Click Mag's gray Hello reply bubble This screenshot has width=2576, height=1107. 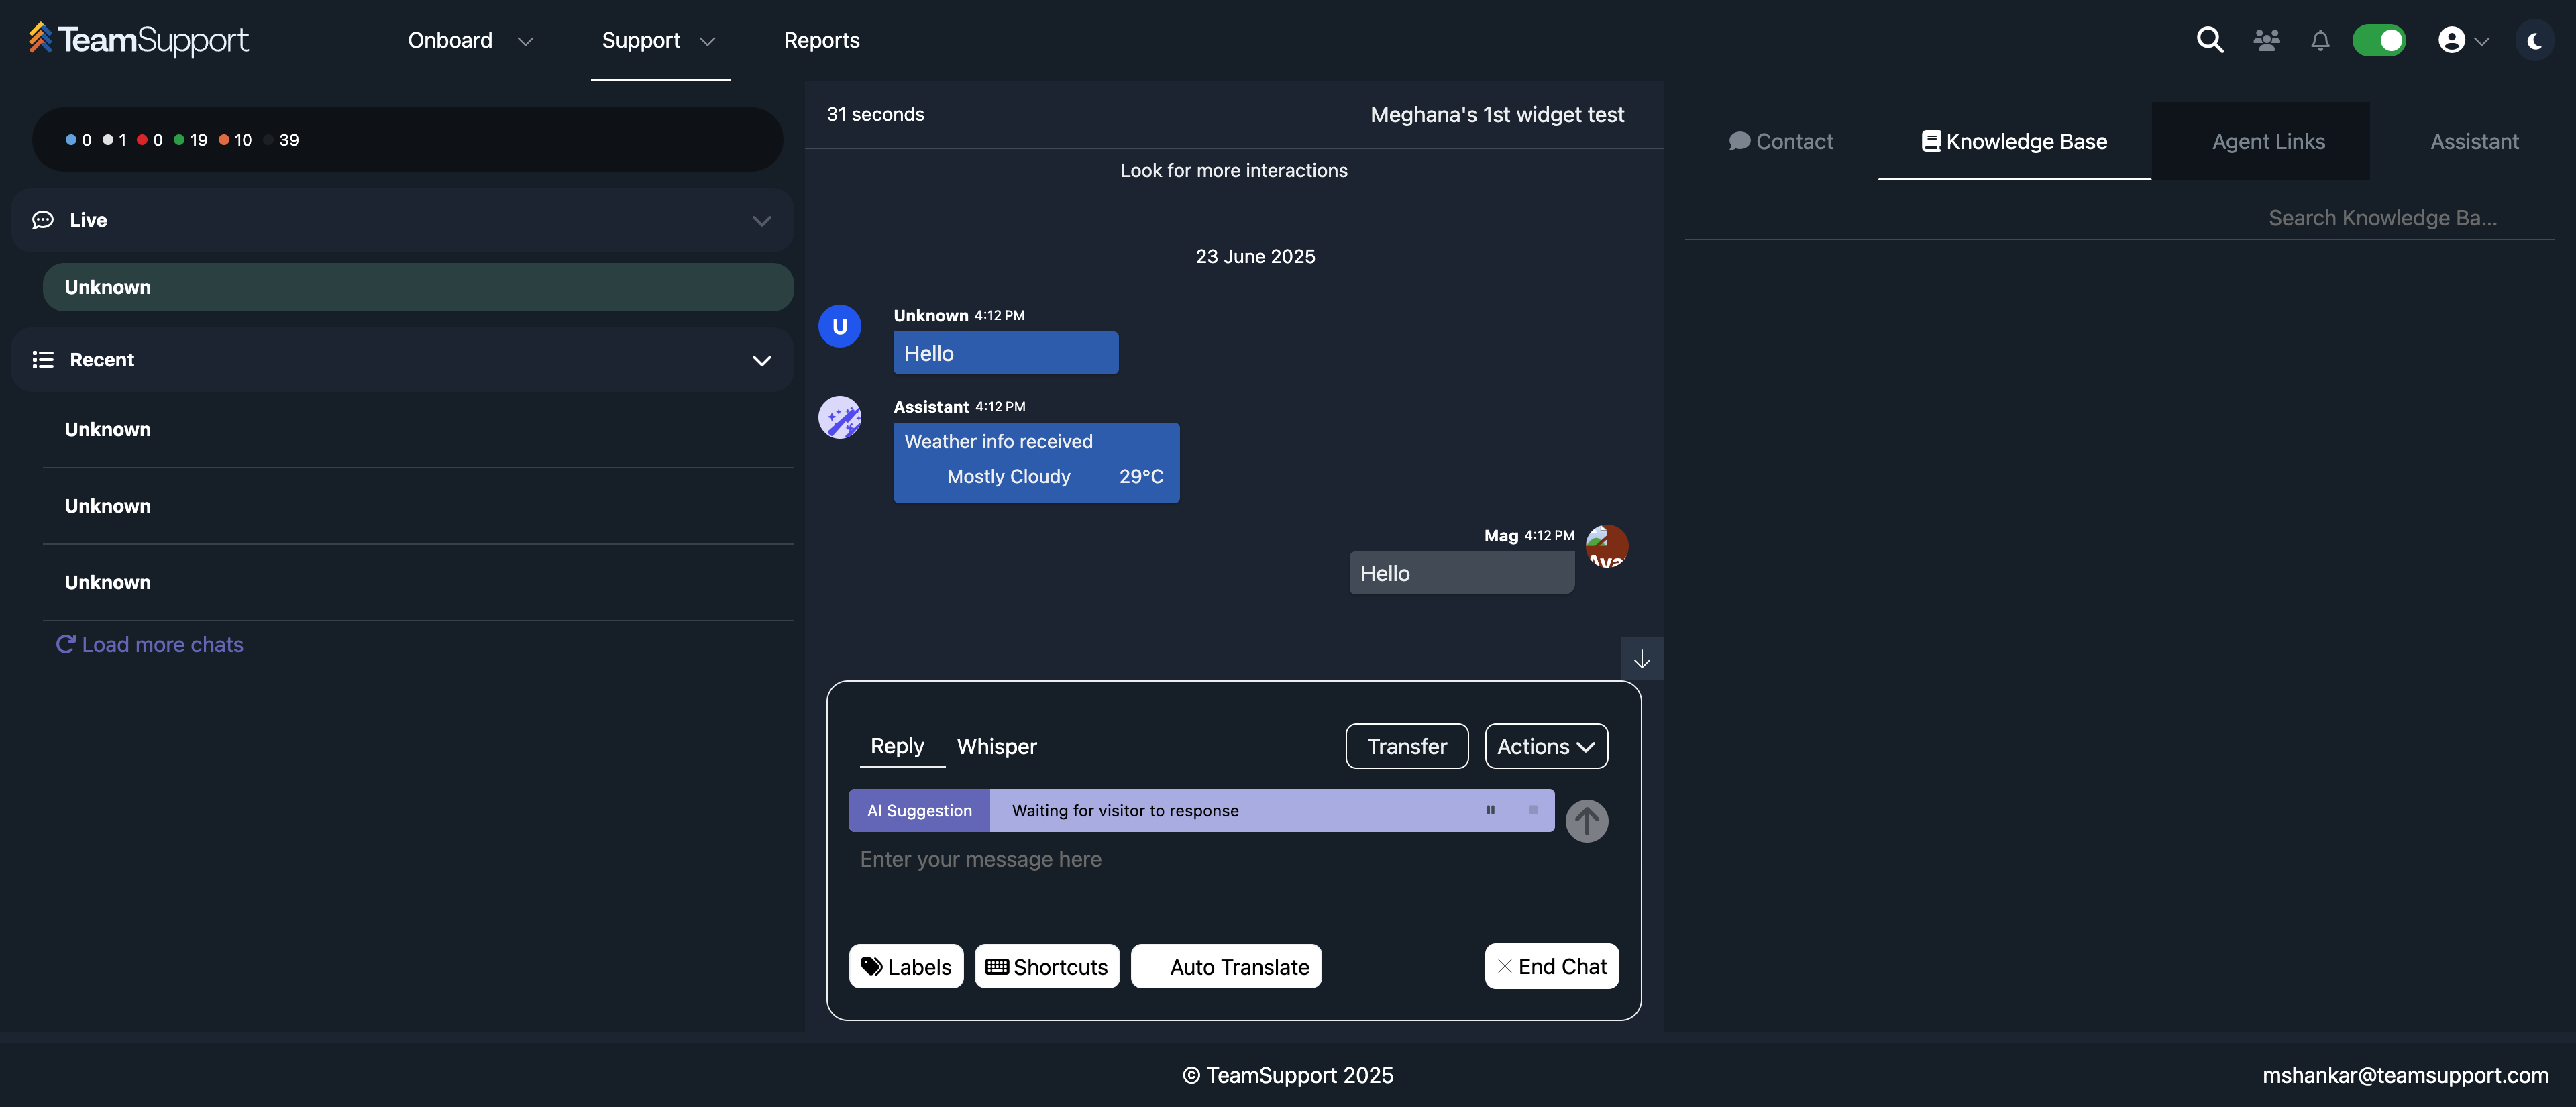tap(1461, 573)
